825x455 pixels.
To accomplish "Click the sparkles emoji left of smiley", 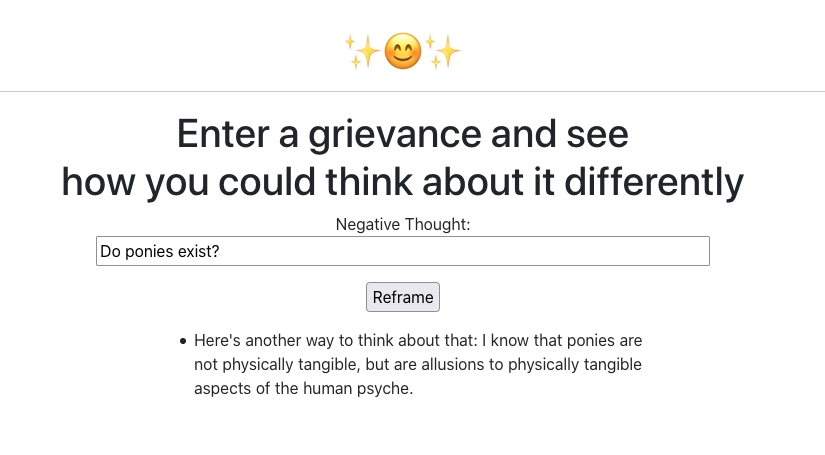I will (361, 51).
